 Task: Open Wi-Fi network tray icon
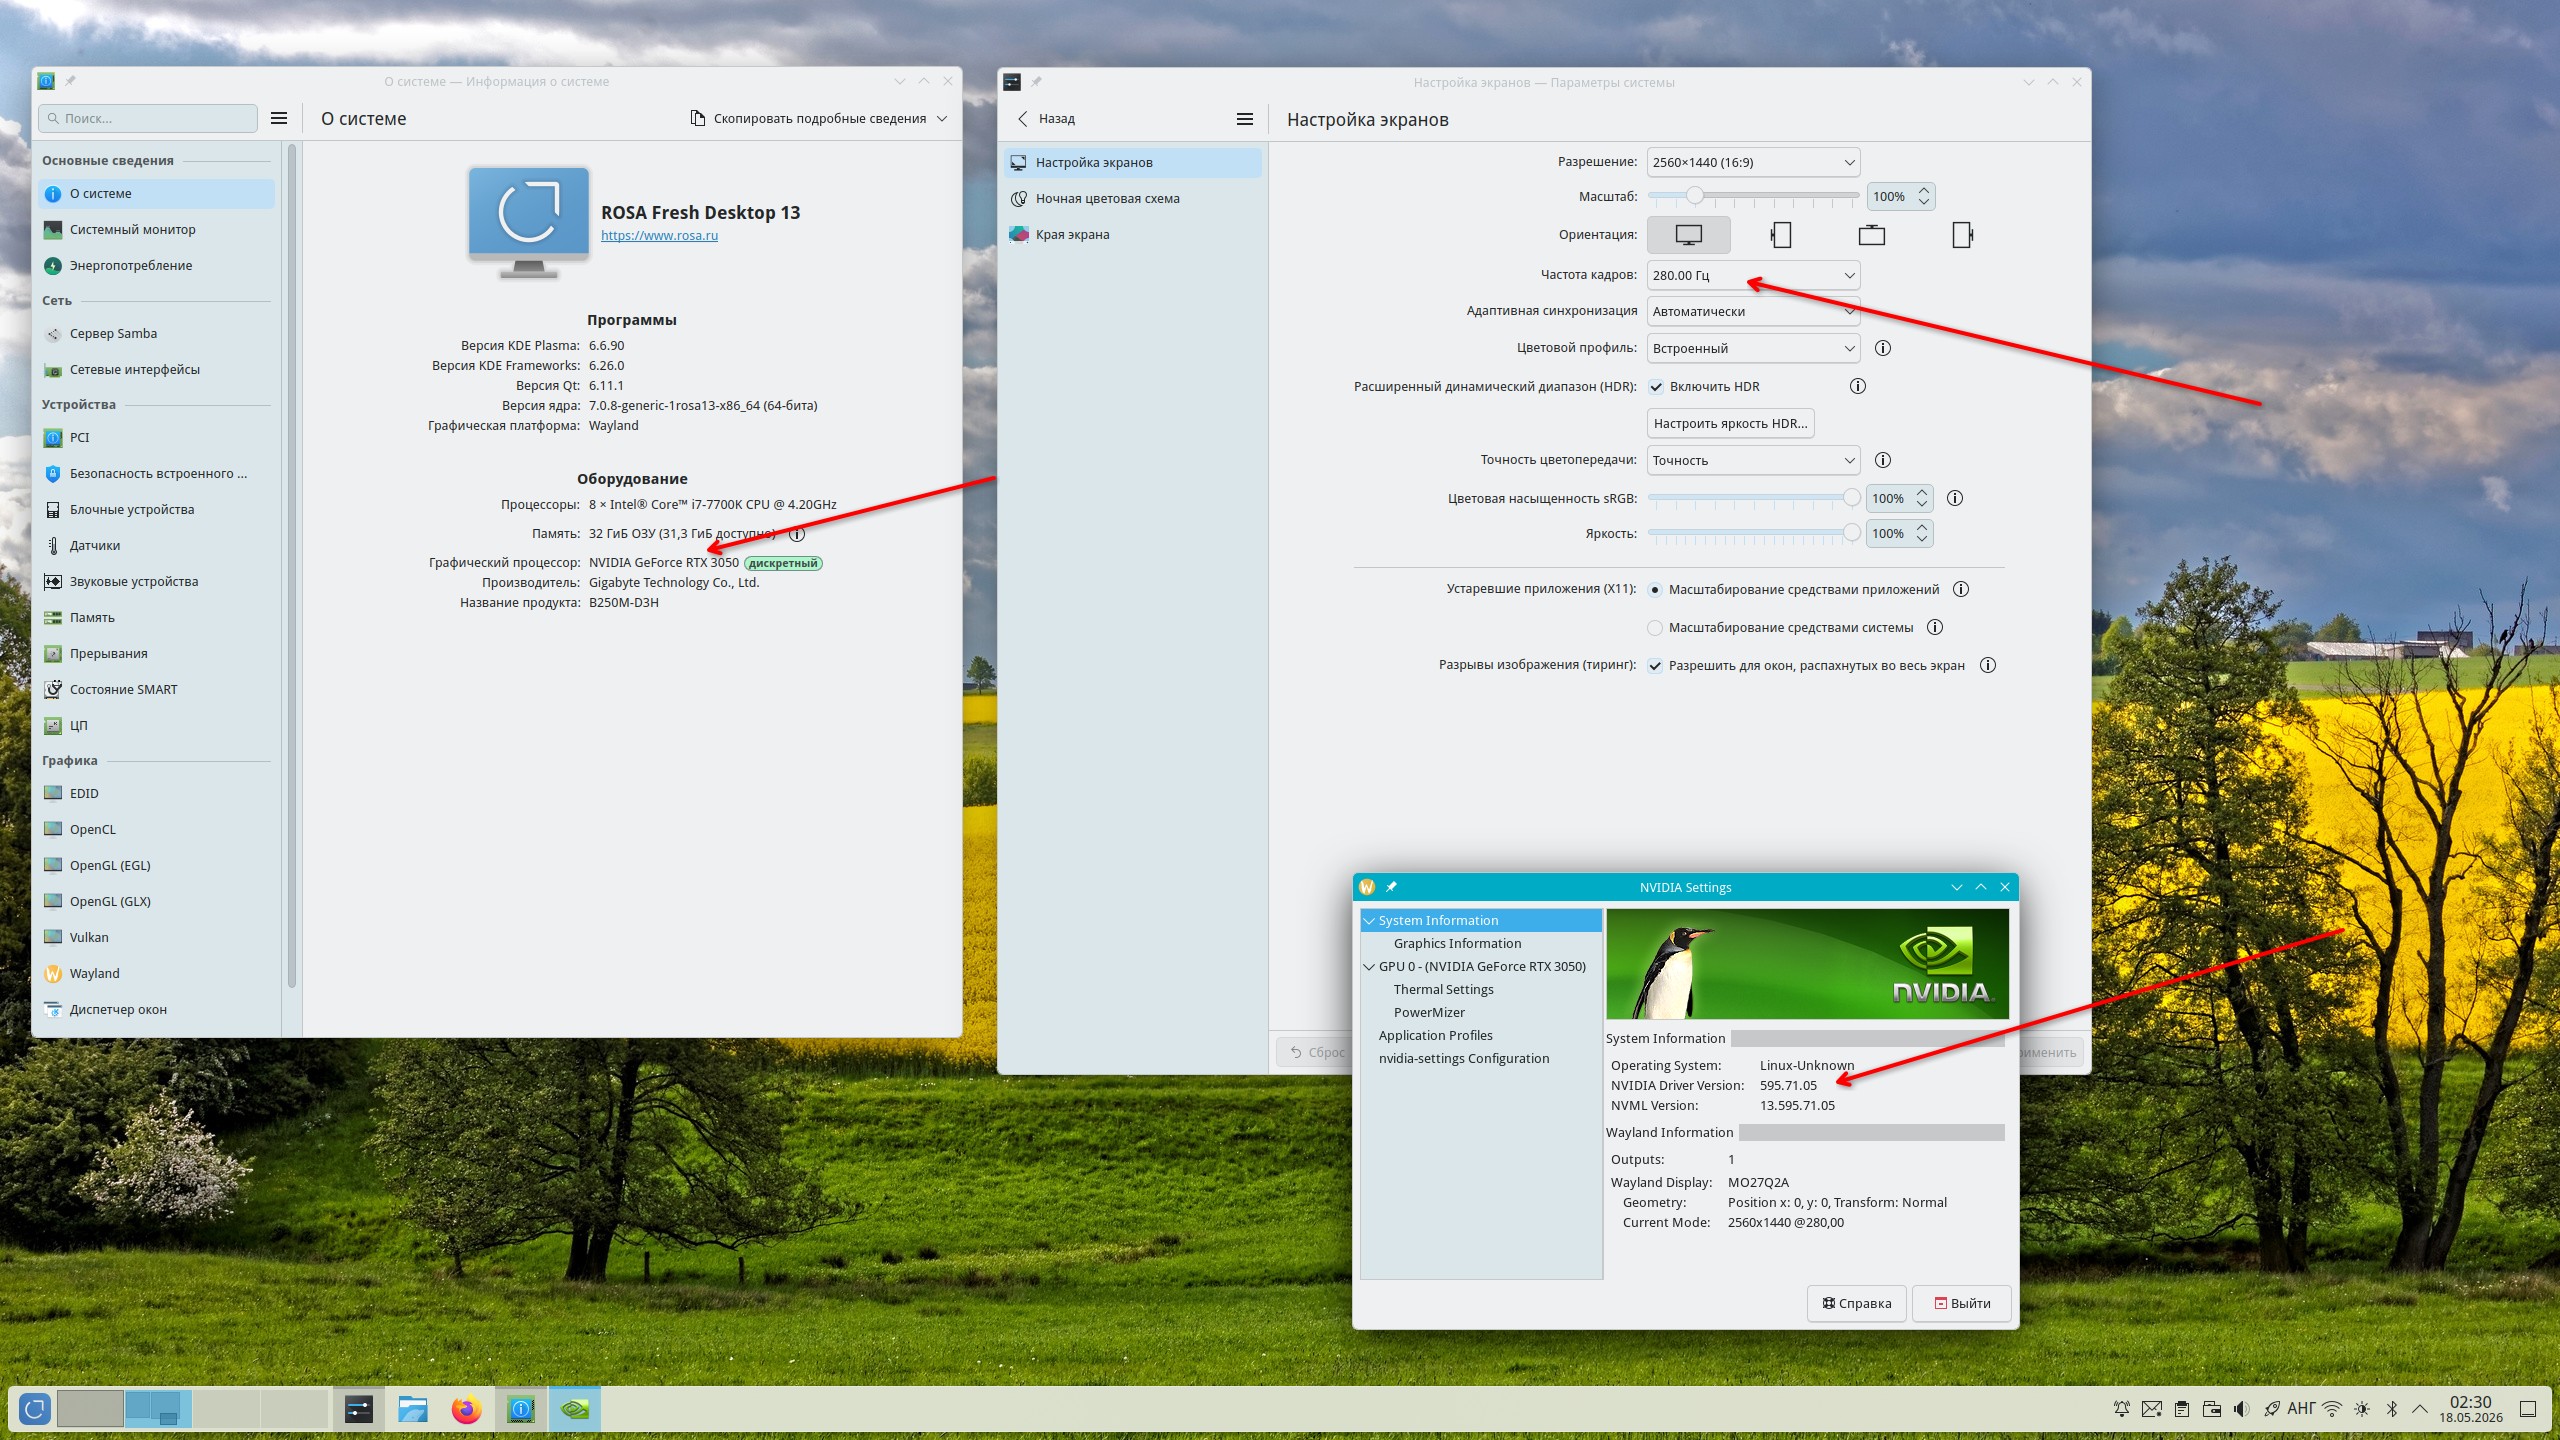tap(2332, 1409)
